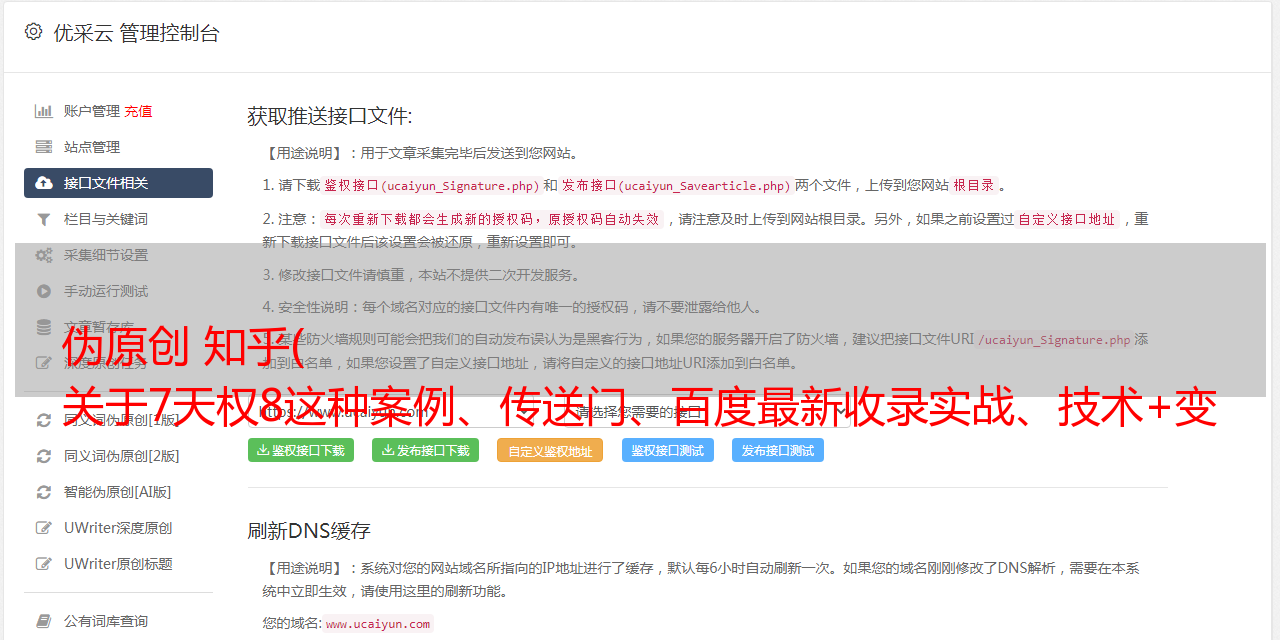Click the 优采云 管理控制台 title
Image resolution: width=1280 pixels, height=640 pixels.
tap(136, 33)
